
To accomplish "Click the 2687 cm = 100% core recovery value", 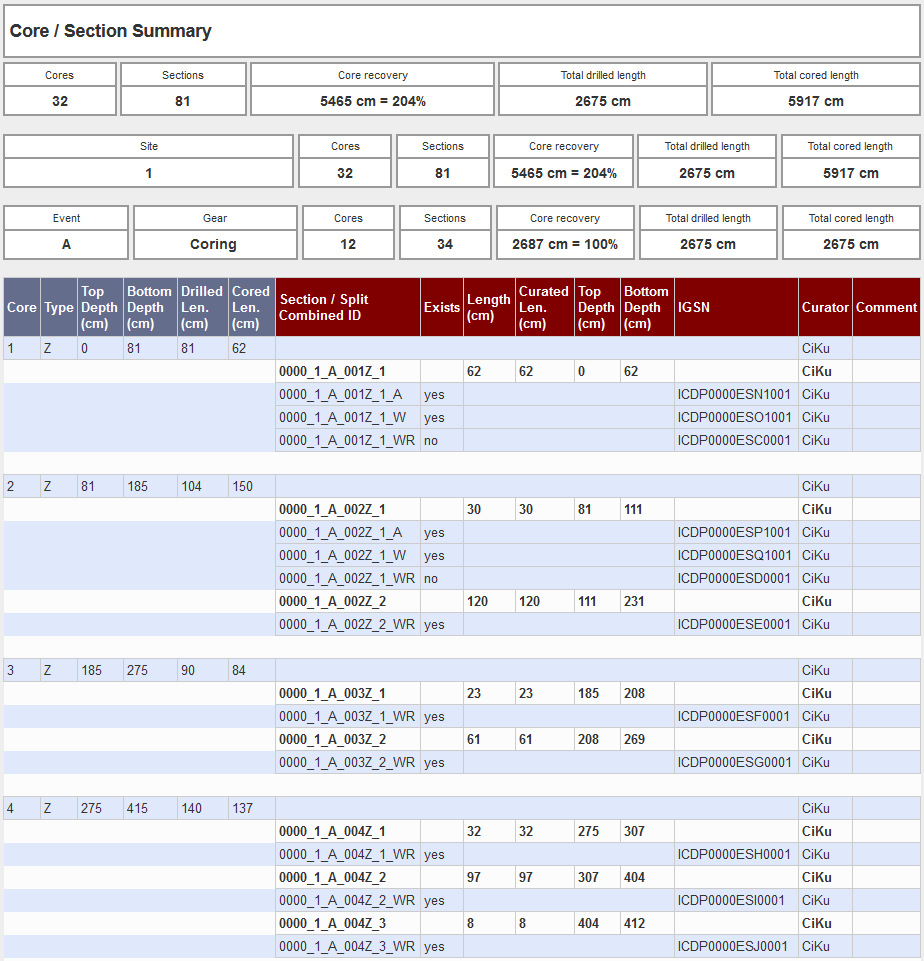I will click(565, 244).
